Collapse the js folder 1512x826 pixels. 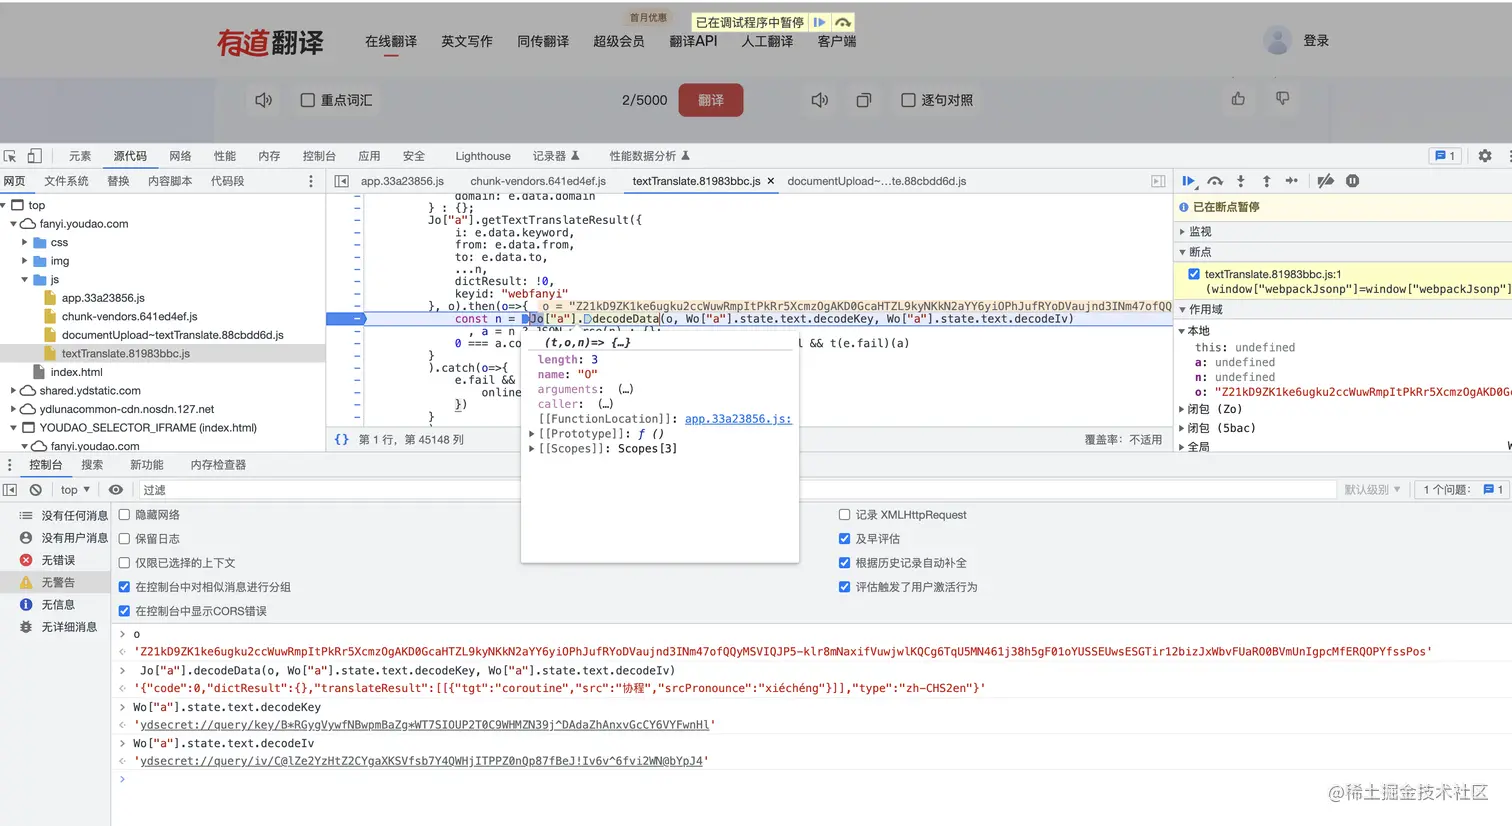tap(25, 280)
